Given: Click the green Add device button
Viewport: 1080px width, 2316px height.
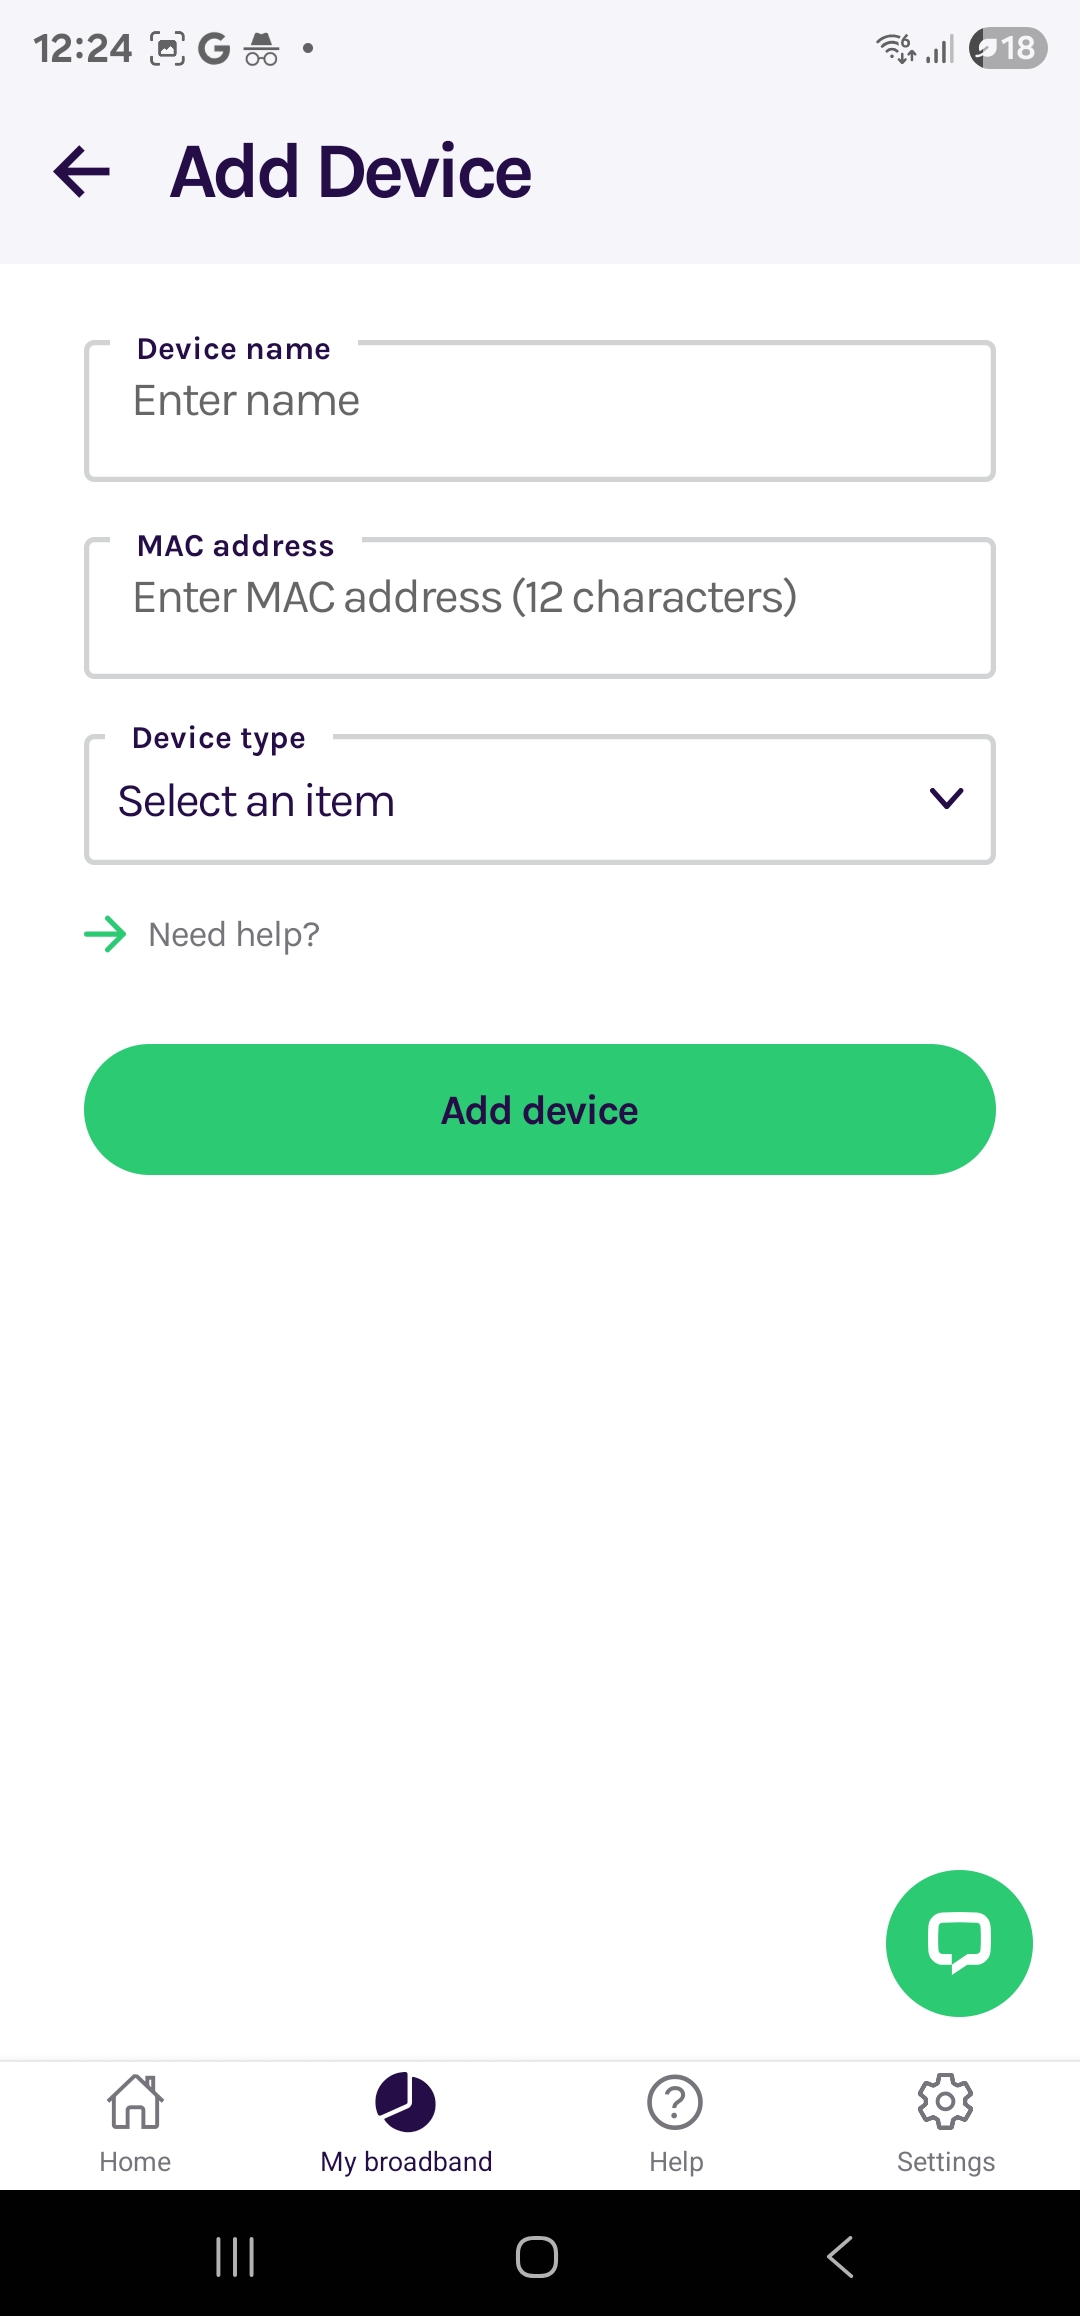Looking at the screenshot, I should pyautogui.click(x=540, y=1110).
